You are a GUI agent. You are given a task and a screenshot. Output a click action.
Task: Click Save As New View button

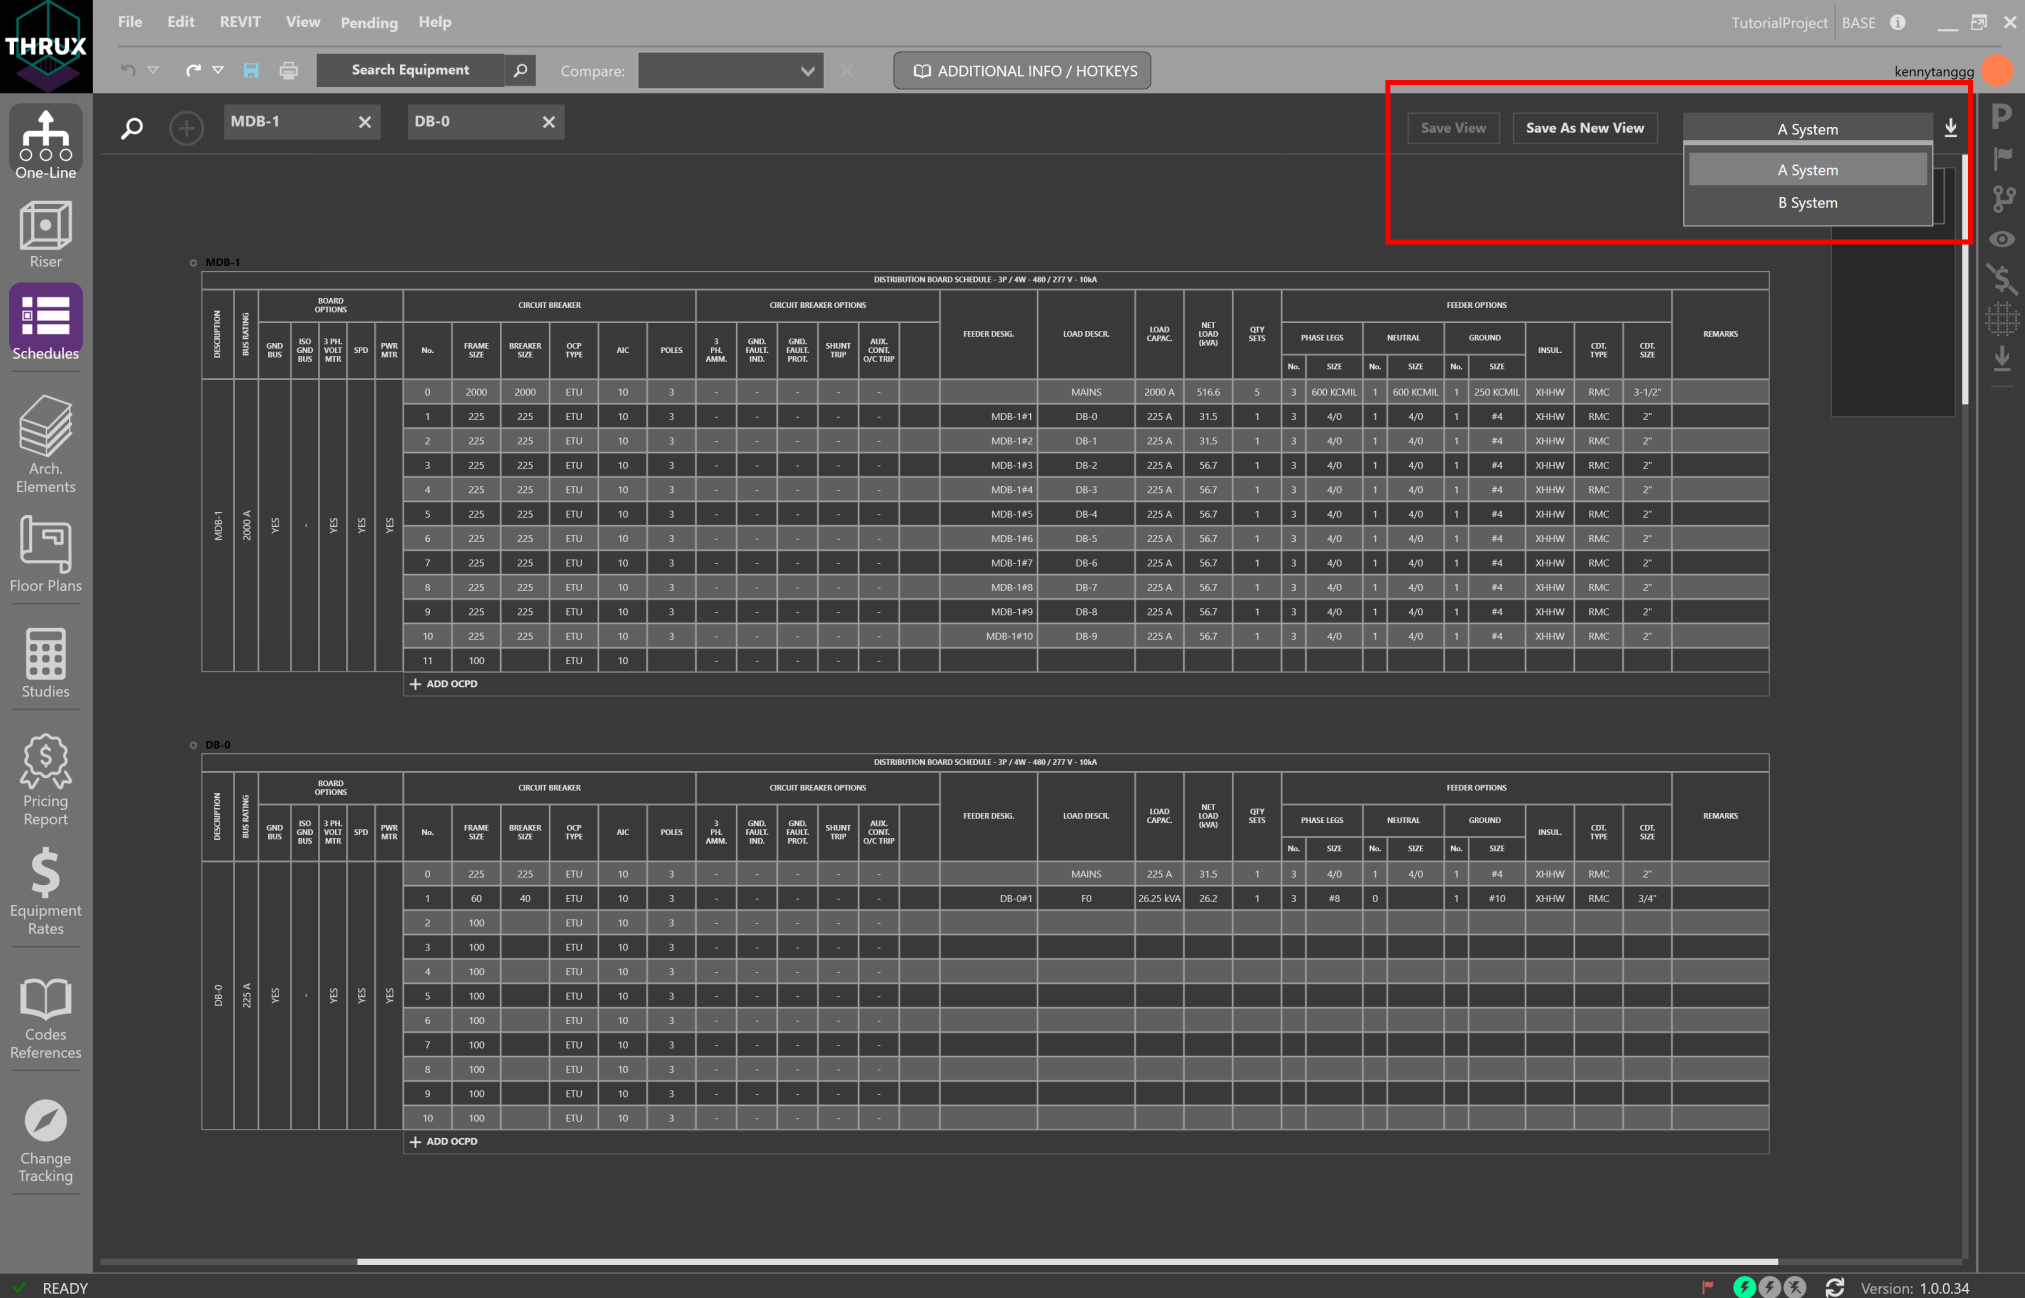pyautogui.click(x=1584, y=128)
